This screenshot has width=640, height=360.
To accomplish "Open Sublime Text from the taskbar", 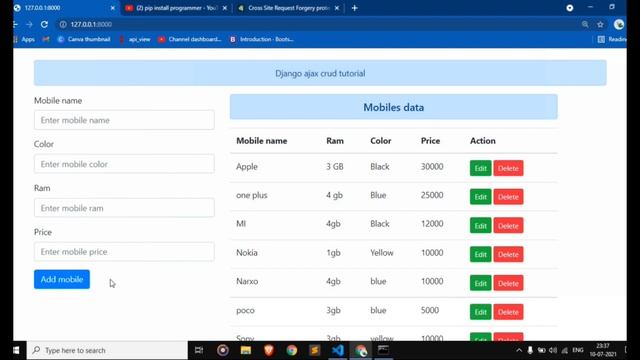I will [x=315, y=350].
